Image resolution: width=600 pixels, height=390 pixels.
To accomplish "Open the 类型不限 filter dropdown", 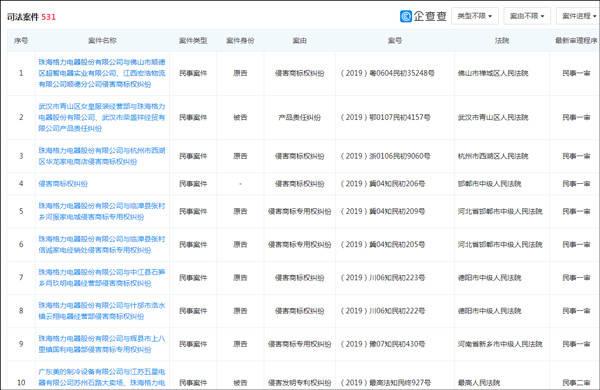I will click(x=474, y=16).
